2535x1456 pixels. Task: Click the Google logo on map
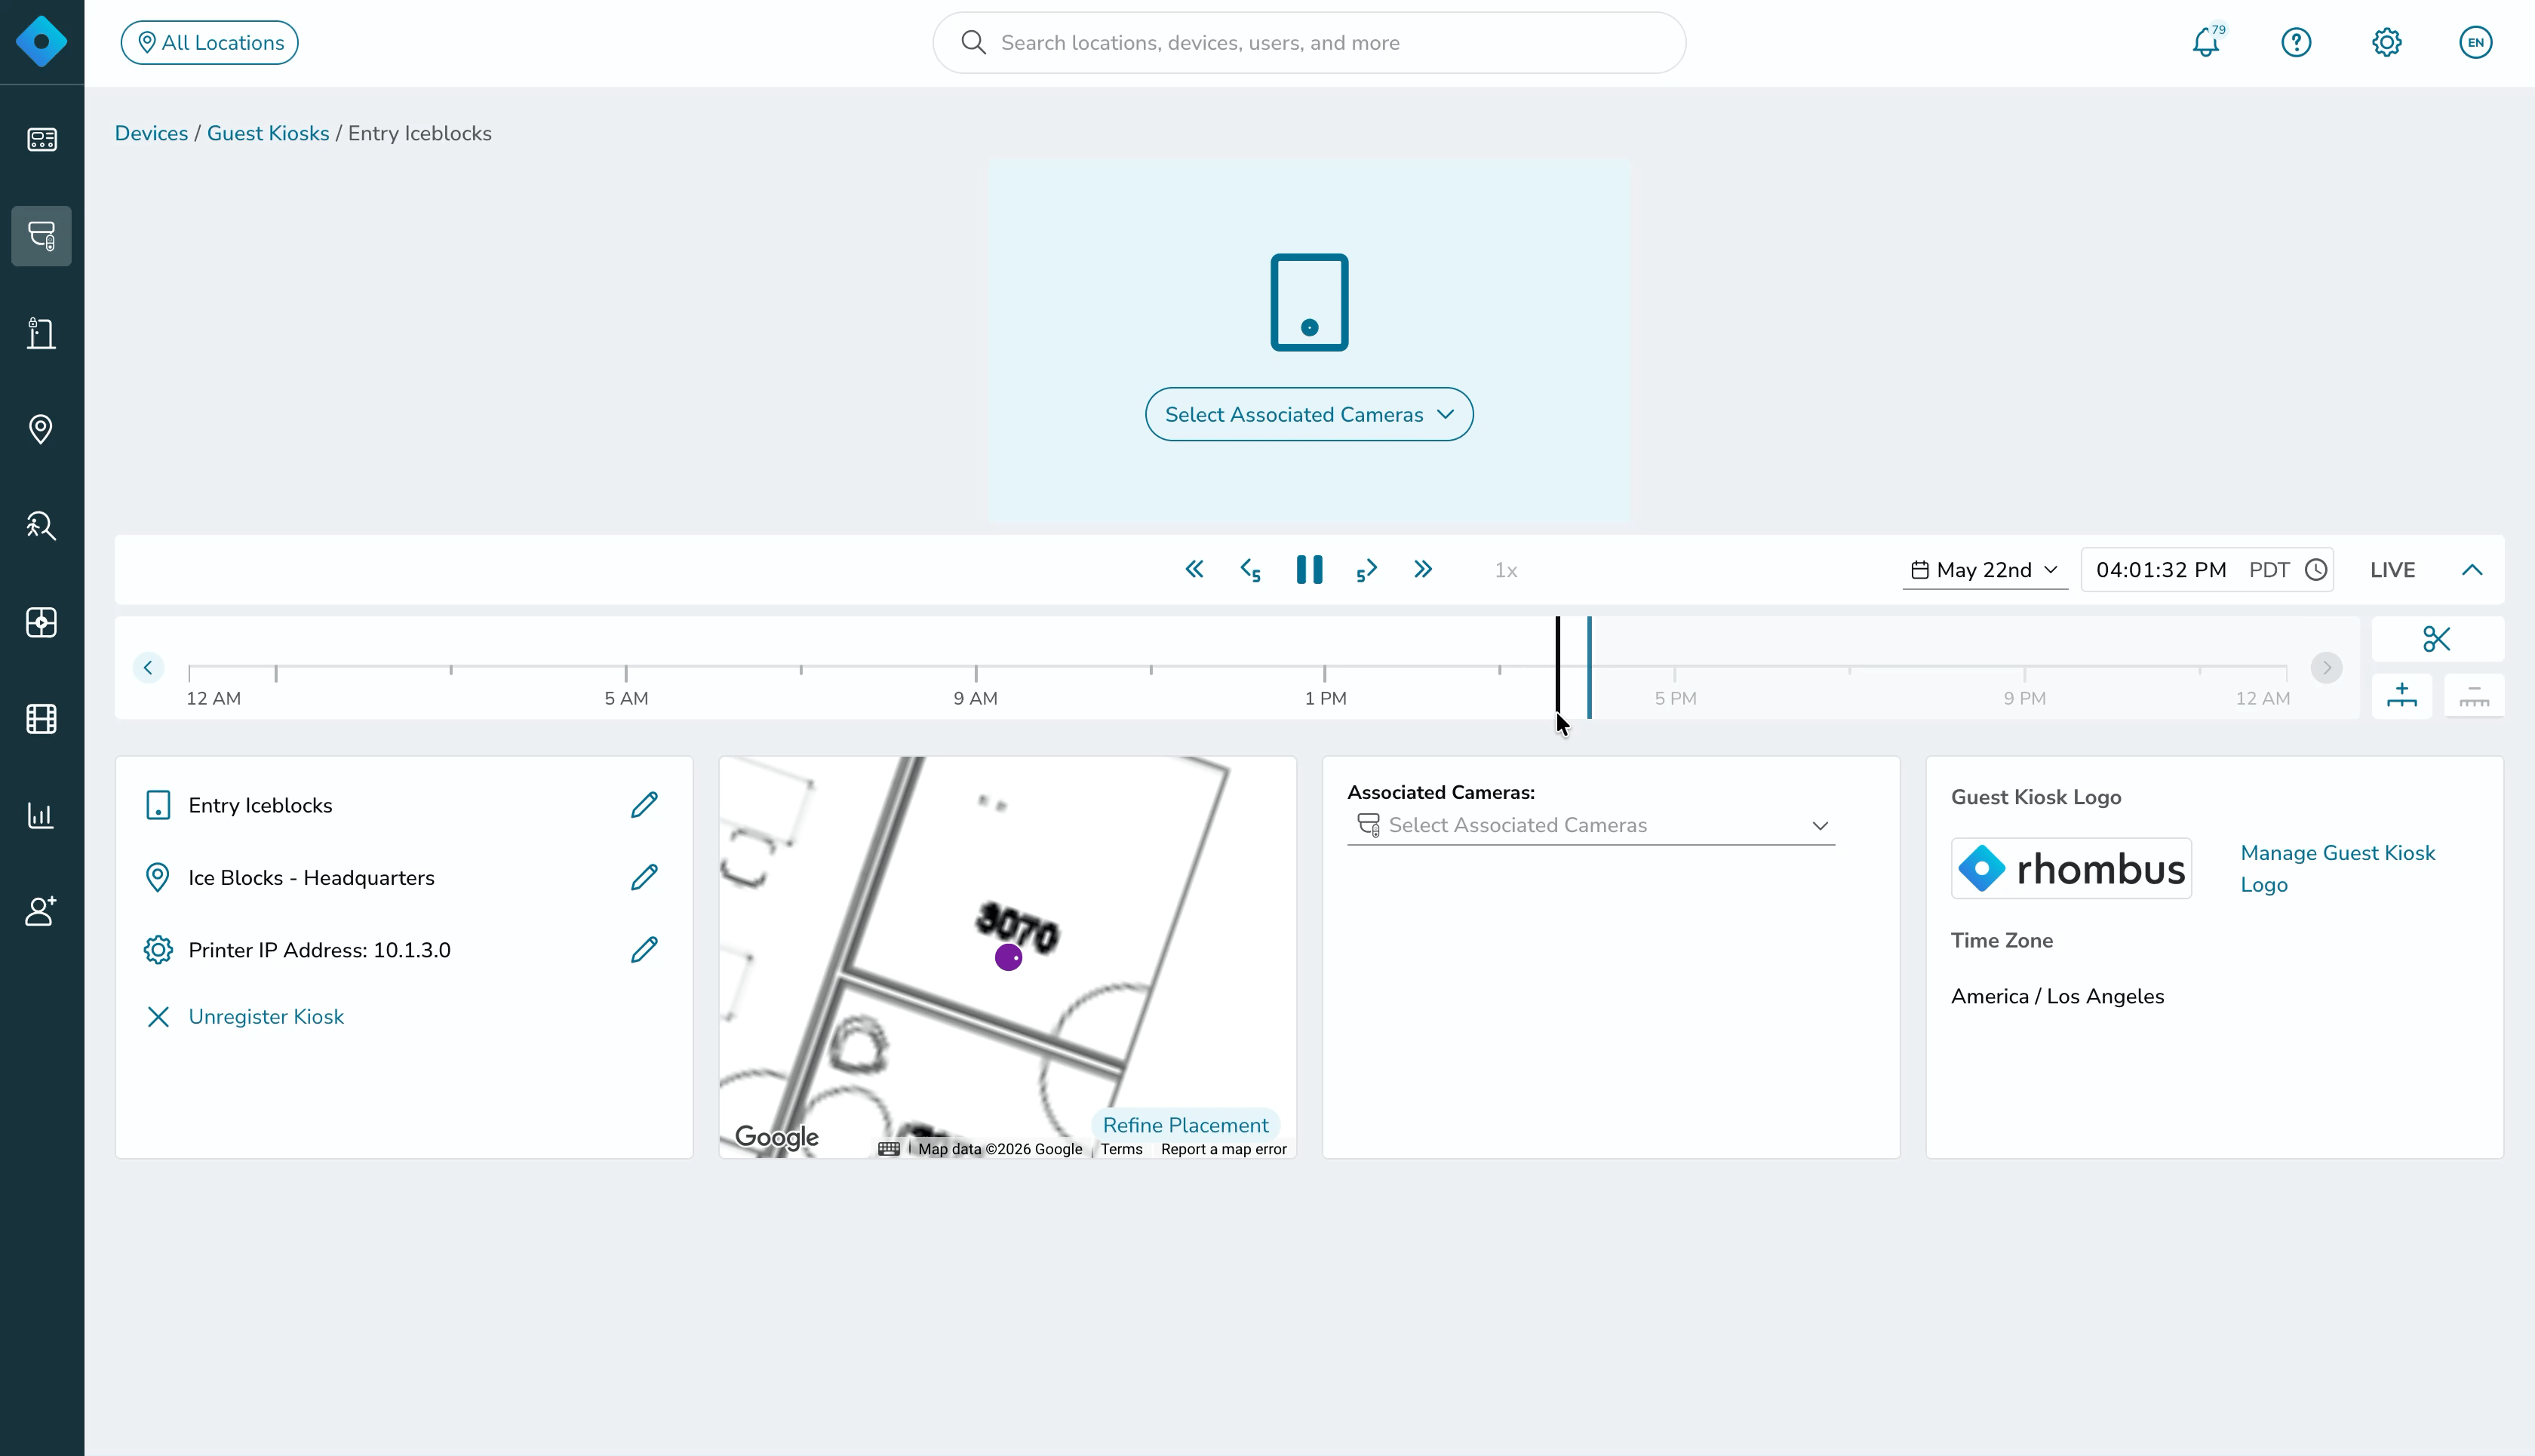(x=777, y=1137)
